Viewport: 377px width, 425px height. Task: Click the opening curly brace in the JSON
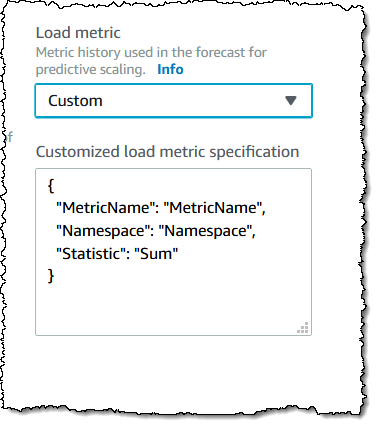point(51,186)
